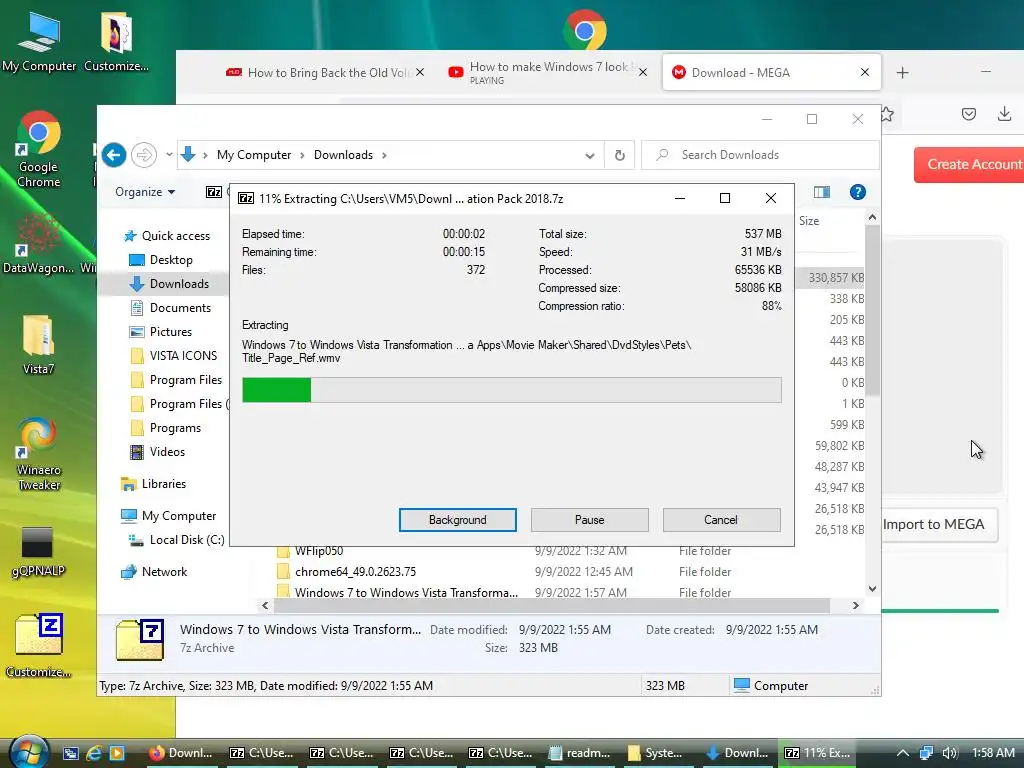The image size is (1024, 768).
Task: Click the Create Account button on MEGA
Action: click(969, 165)
